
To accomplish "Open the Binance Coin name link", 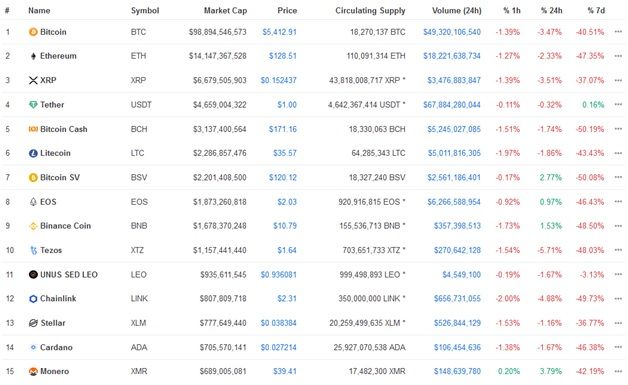I will point(65,226).
